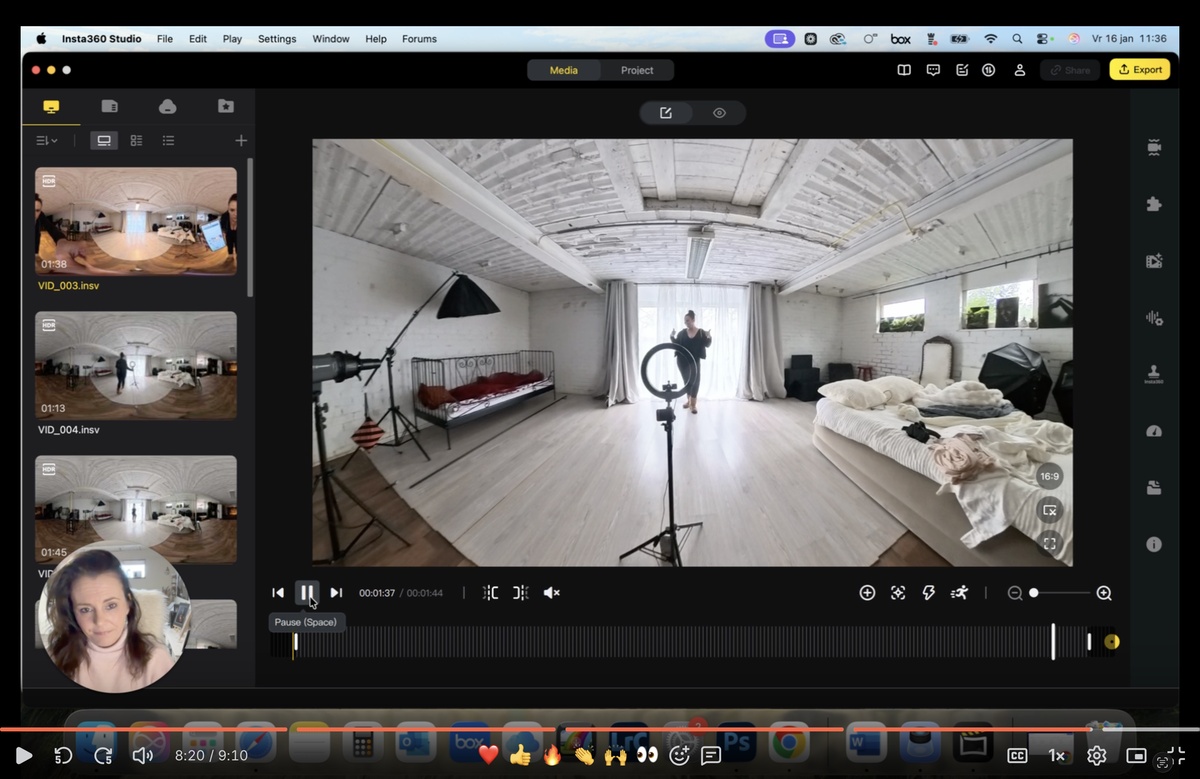
Task: Add media with the plus icon
Action: [241, 141]
